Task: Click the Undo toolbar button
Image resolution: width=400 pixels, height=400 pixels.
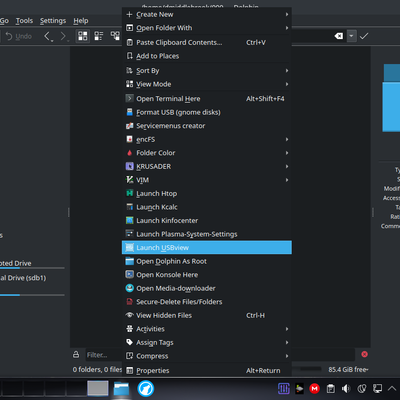Action: tap(19, 36)
